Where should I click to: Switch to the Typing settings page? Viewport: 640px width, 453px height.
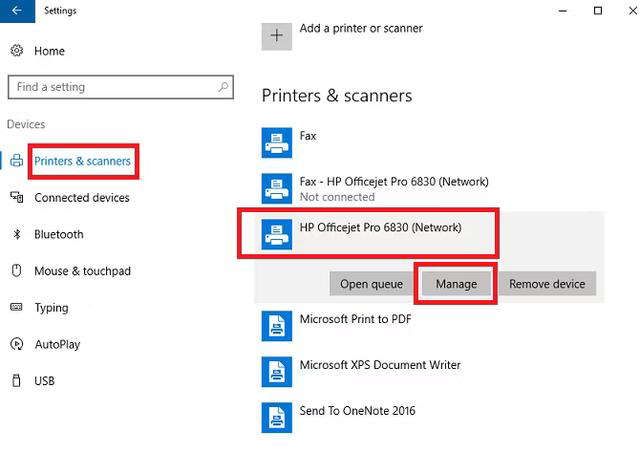pos(51,308)
